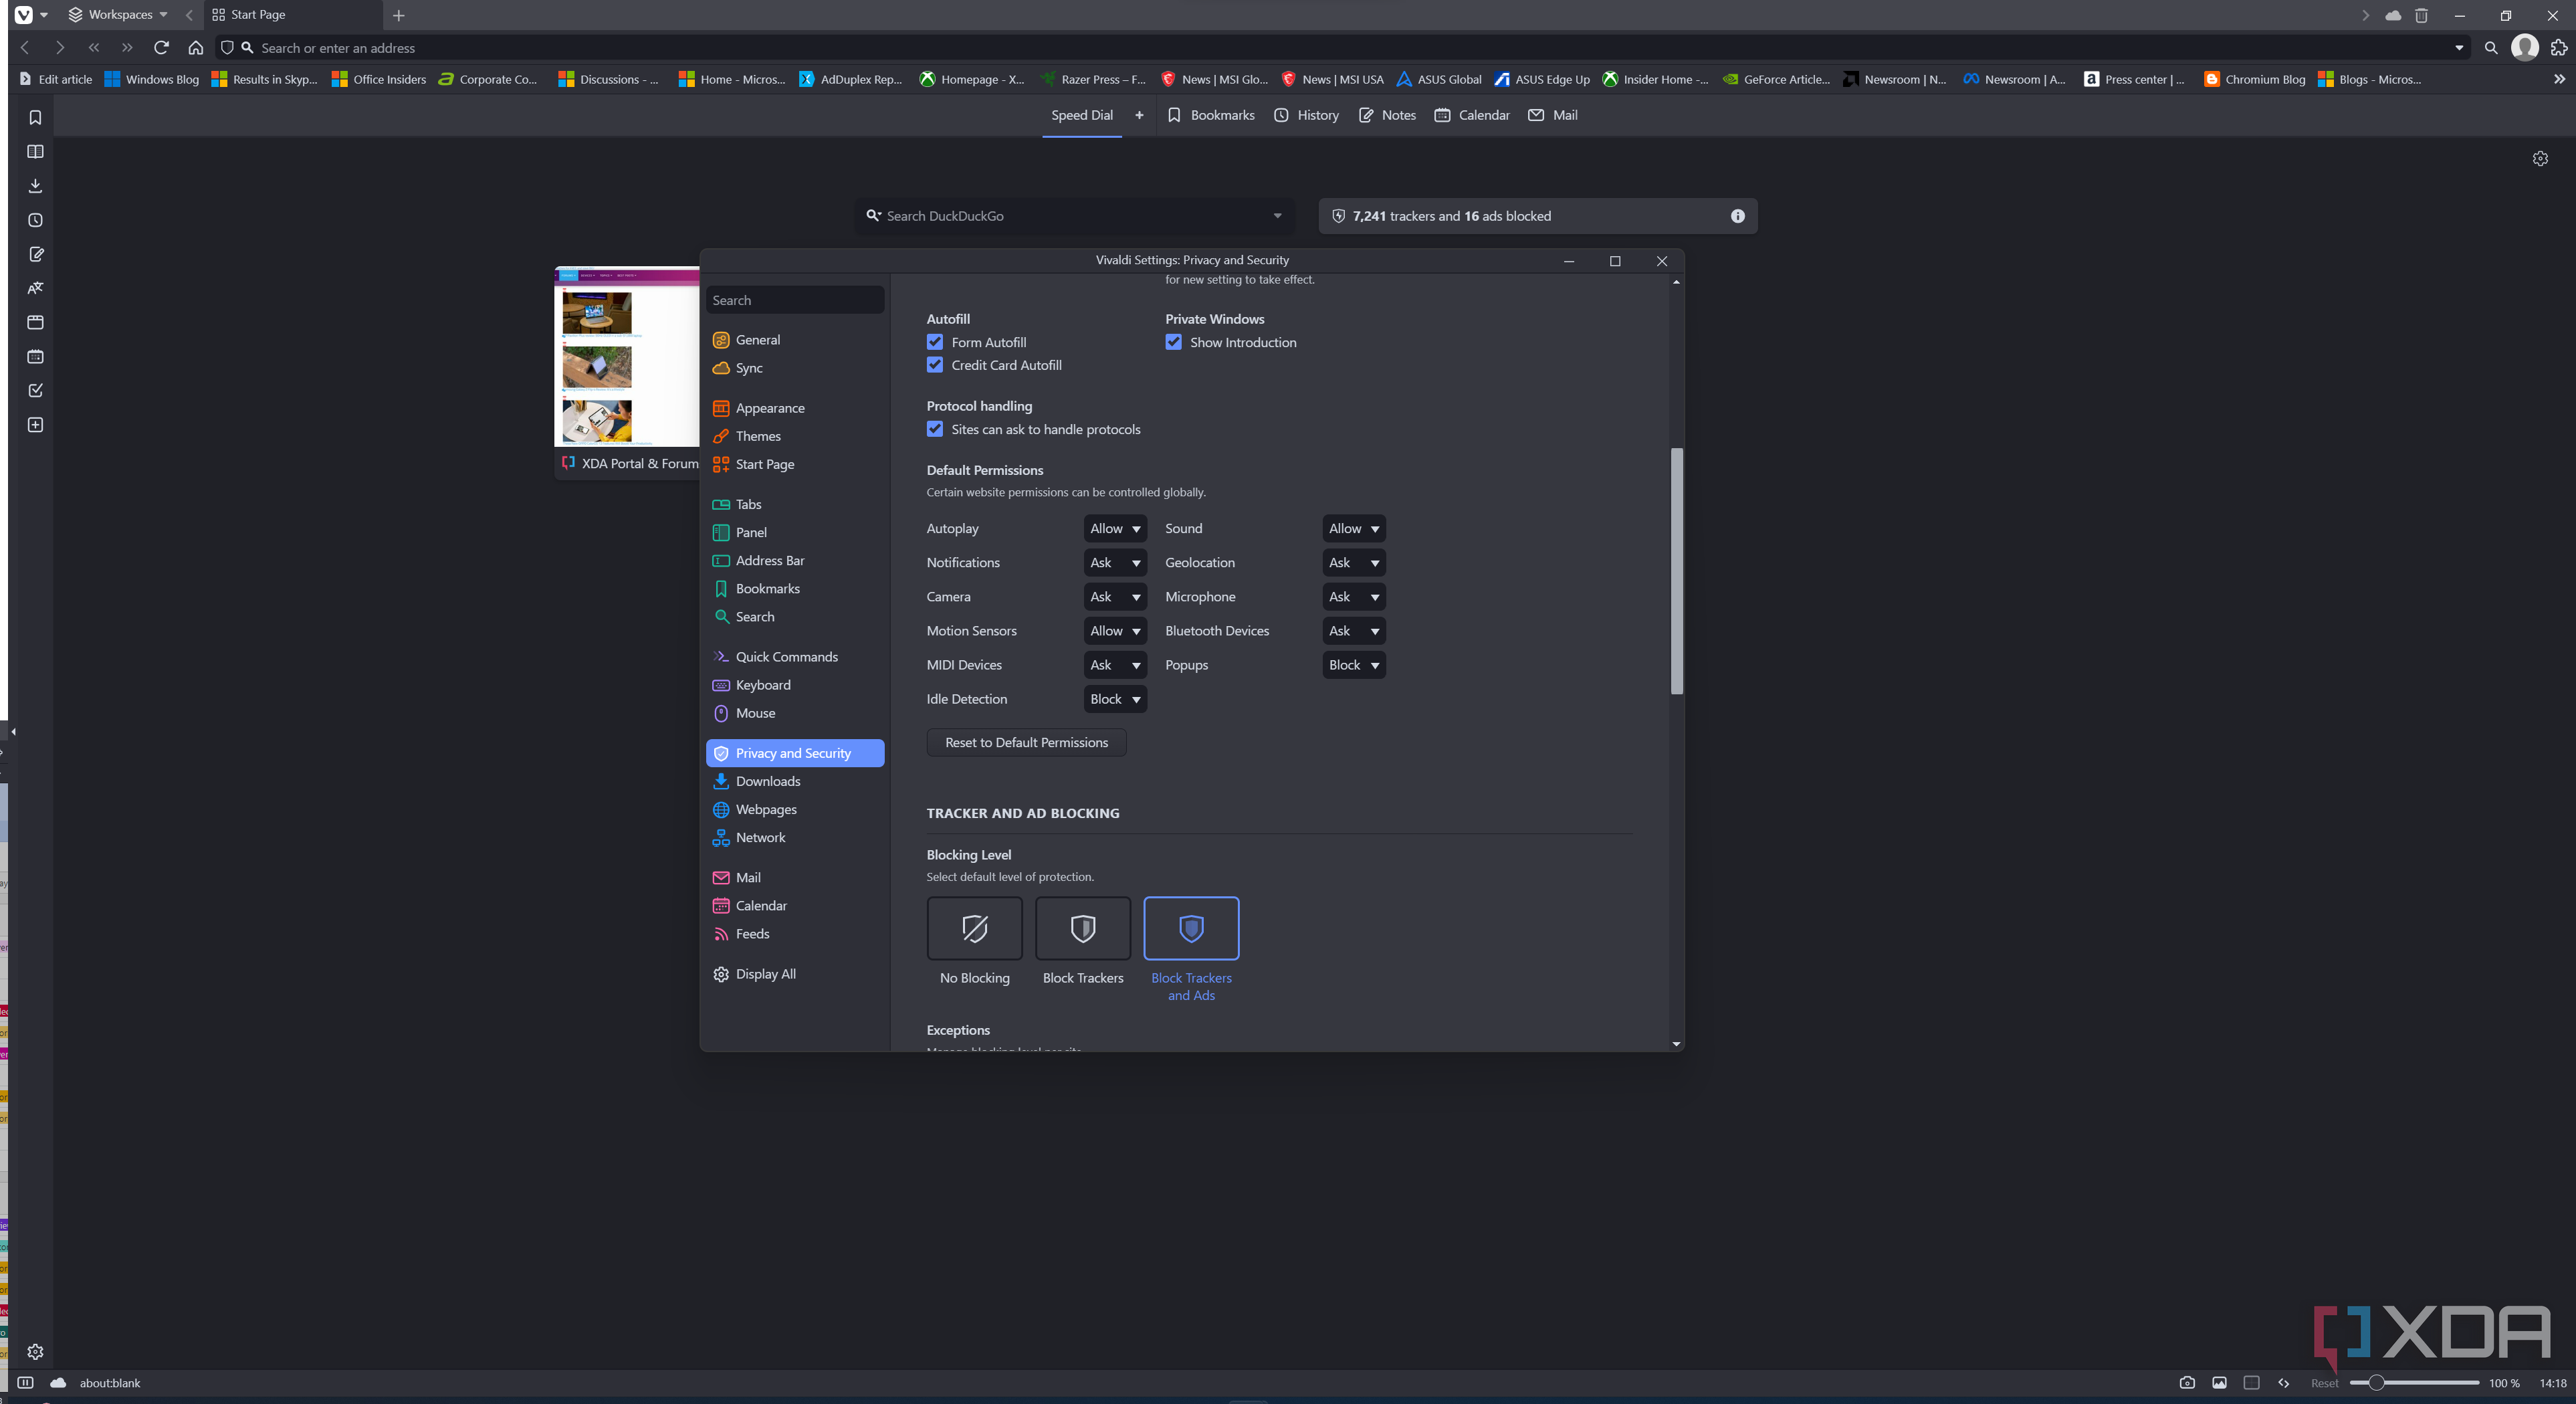Open the Window panel icon in sidebar
This screenshot has width=2576, height=1404.
point(35,322)
